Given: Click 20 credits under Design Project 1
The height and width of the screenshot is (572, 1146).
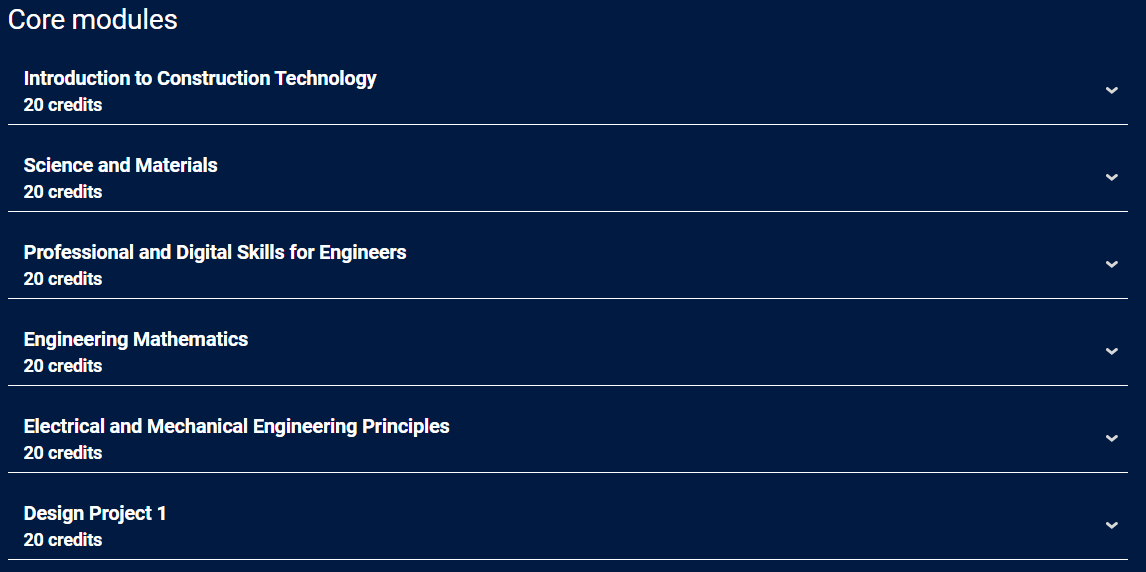Looking at the screenshot, I should pos(63,540).
